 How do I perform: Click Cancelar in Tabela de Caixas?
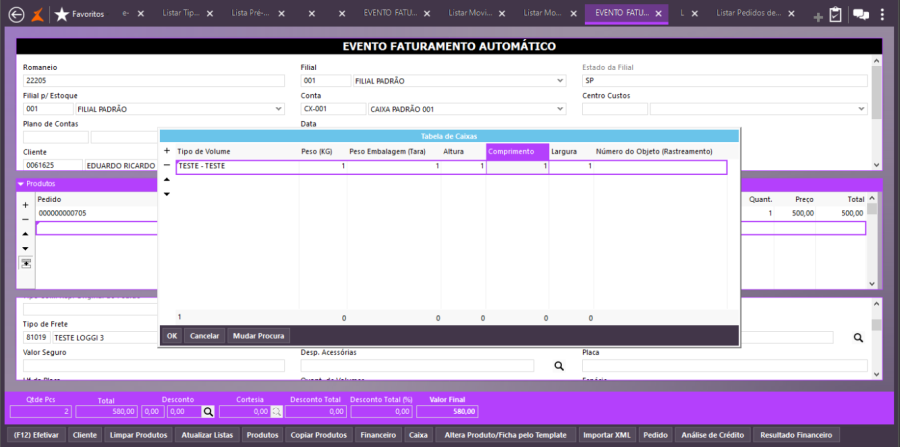coord(205,336)
